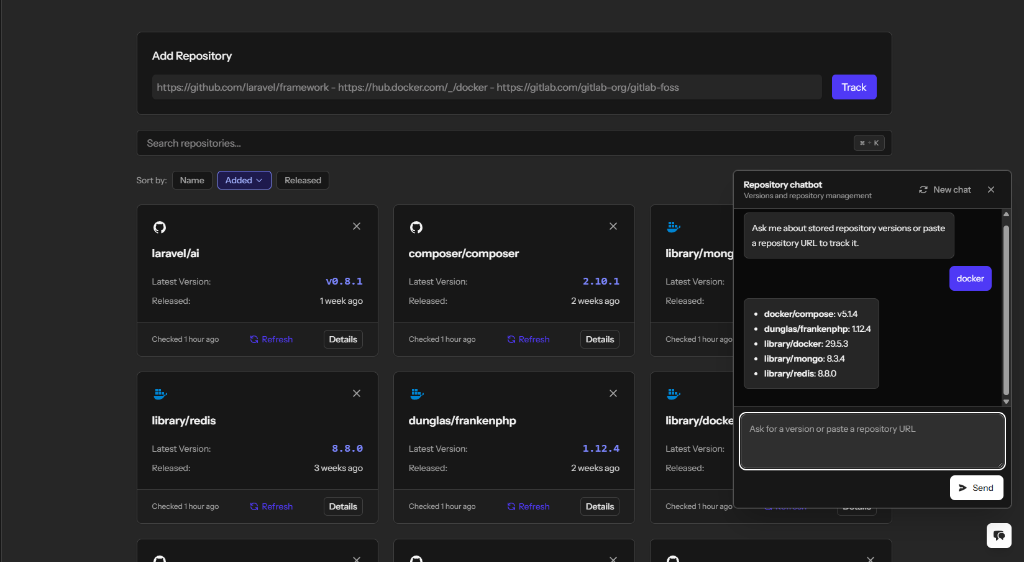The width and height of the screenshot is (1024, 562).
Task: Click 'library/redis: 8.8.0' in chatbot reply
Action: click(800, 374)
